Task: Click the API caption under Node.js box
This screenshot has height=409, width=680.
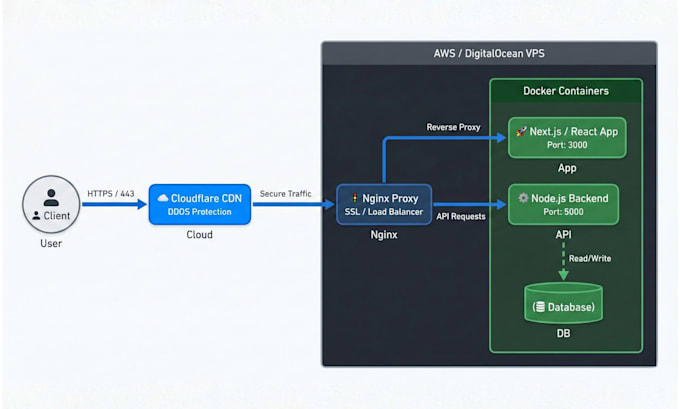Action: click(x=563, y=235)
